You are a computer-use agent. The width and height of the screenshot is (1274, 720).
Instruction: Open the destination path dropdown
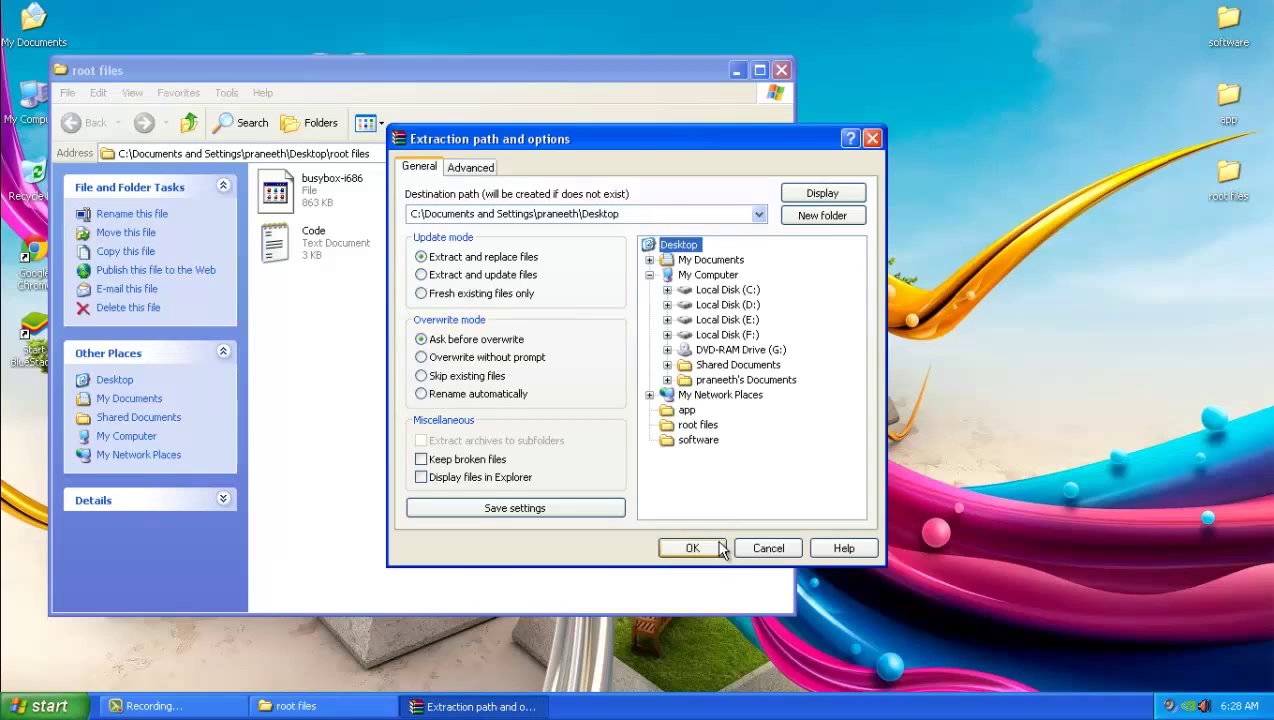pyautogui.click(x=758, y=214)
